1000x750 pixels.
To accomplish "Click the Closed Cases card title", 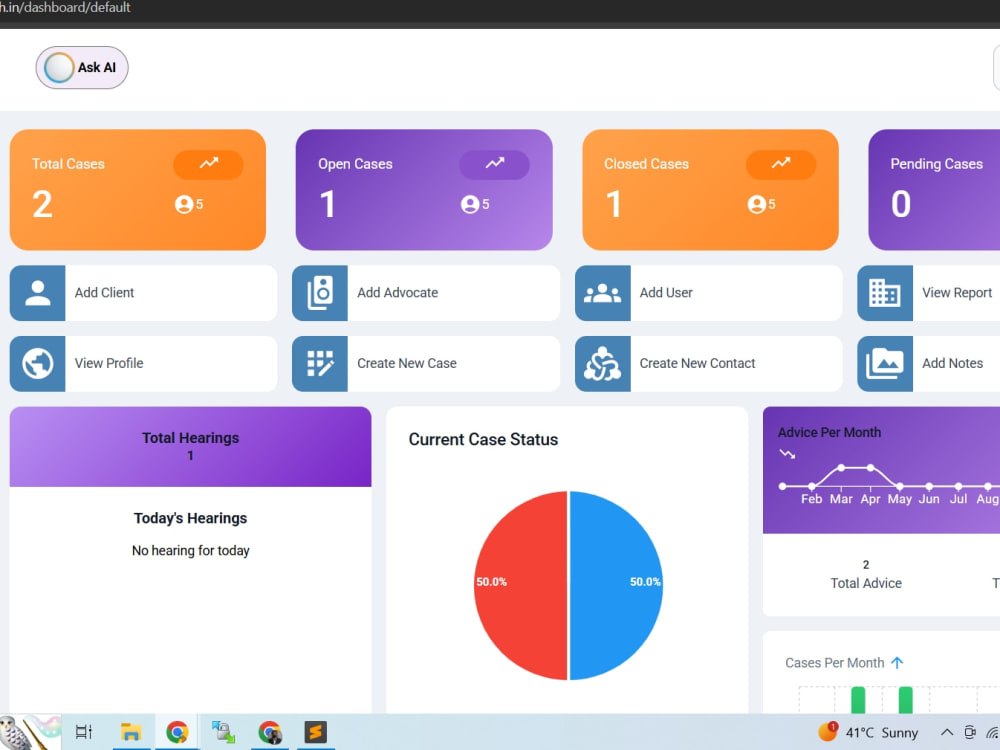I will tap(646, 164).
